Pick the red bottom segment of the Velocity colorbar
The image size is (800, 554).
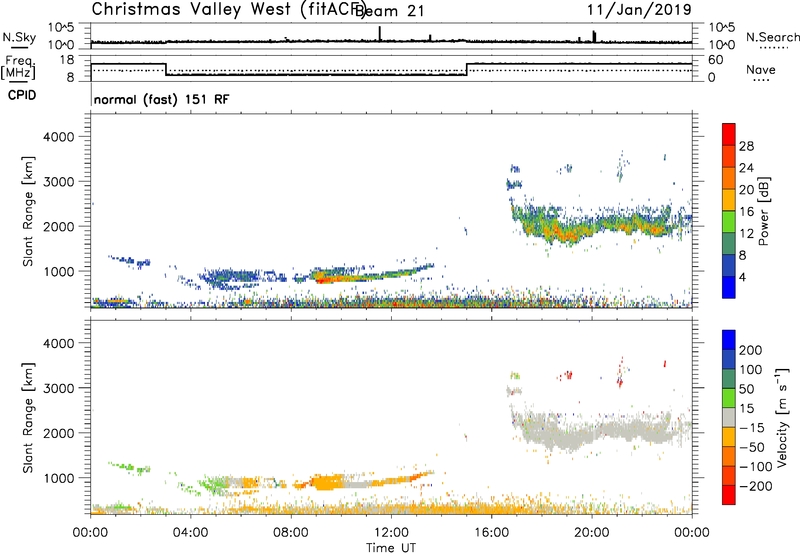(729, 495)
